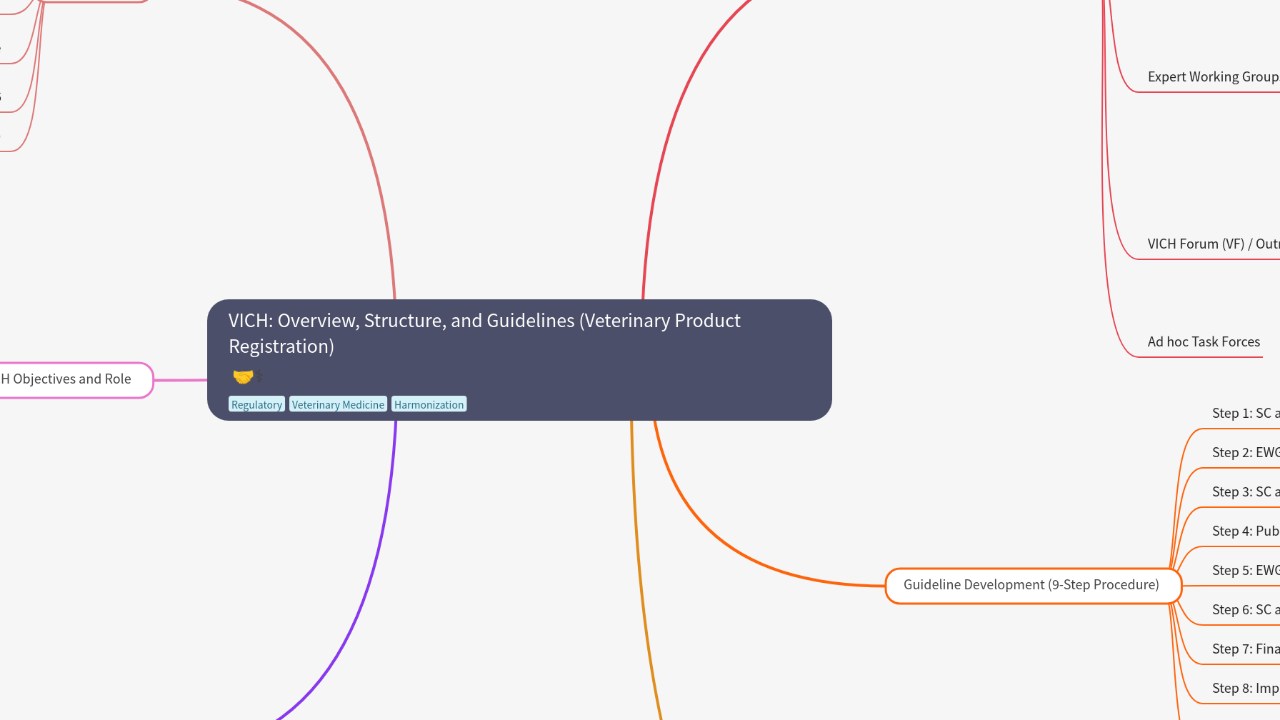This screenshot has width=1280, height=720.
Task: Click Step 7 final item
Action: tap(1245, 649)
